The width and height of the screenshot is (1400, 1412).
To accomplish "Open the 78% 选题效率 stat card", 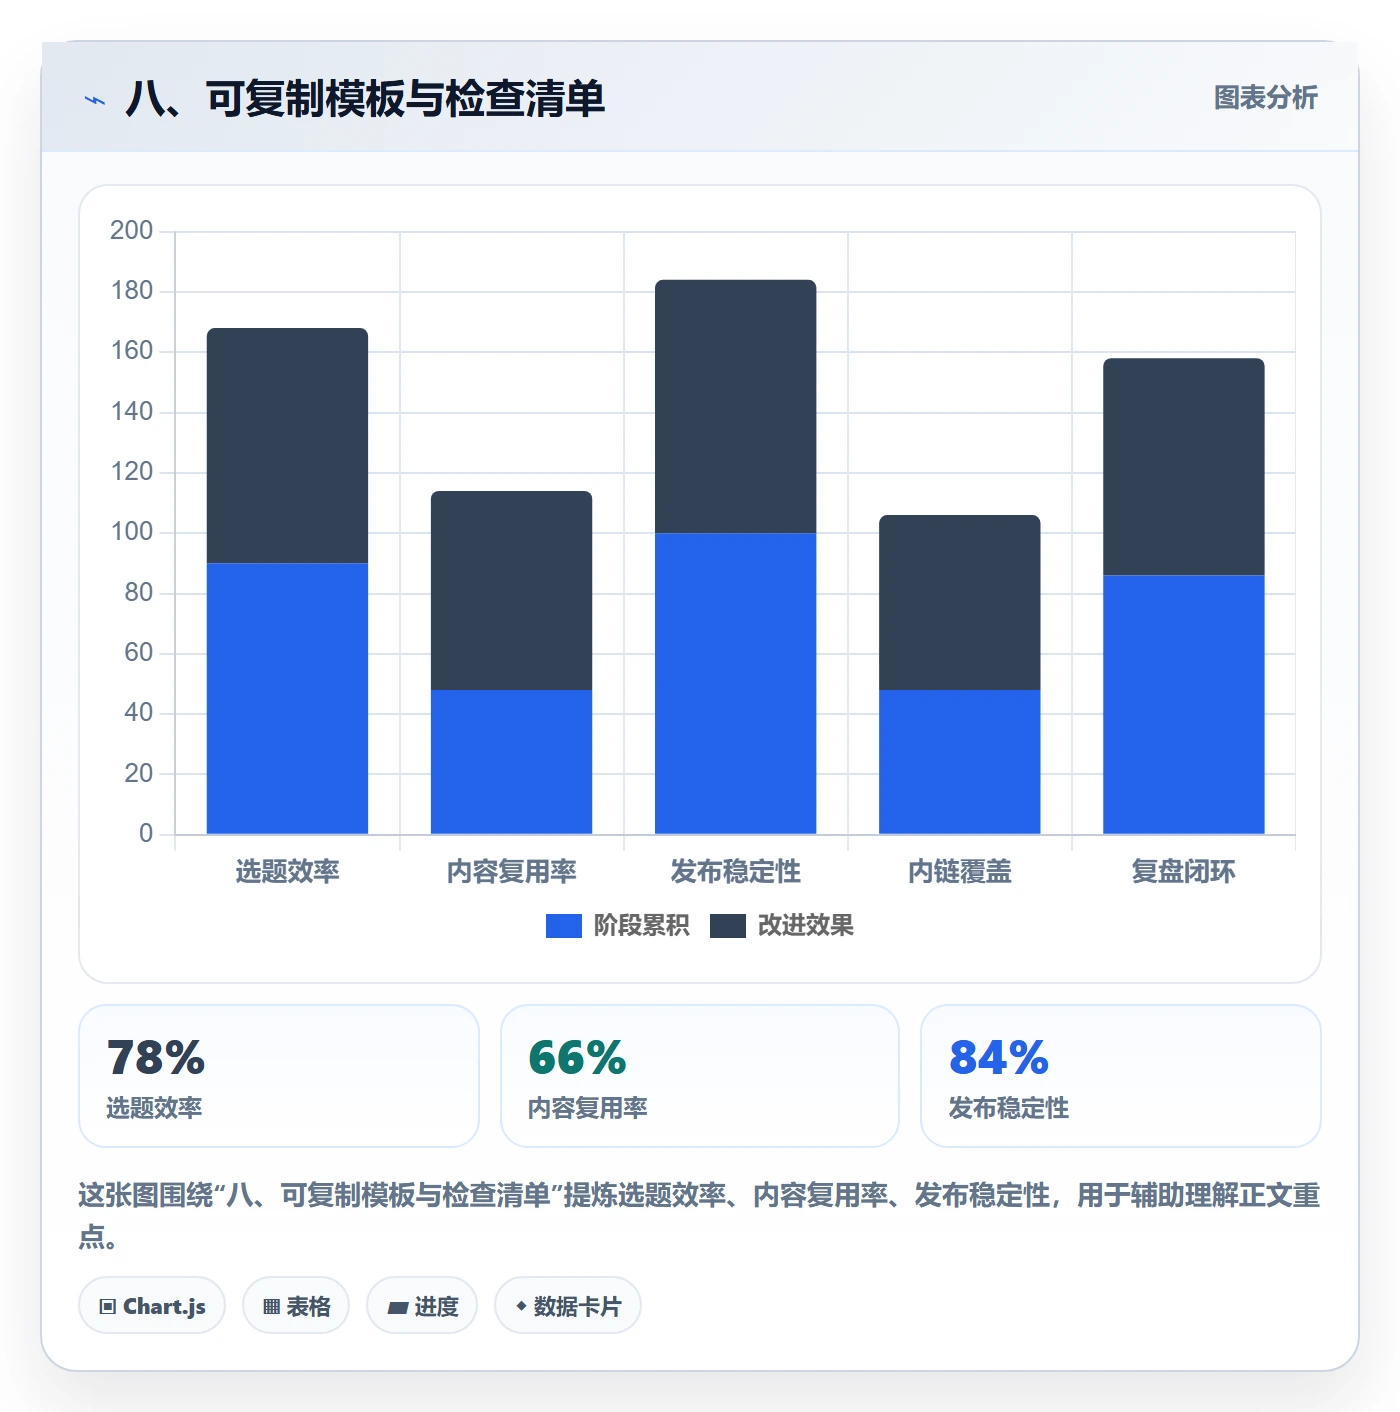I will click(279, 1076).
